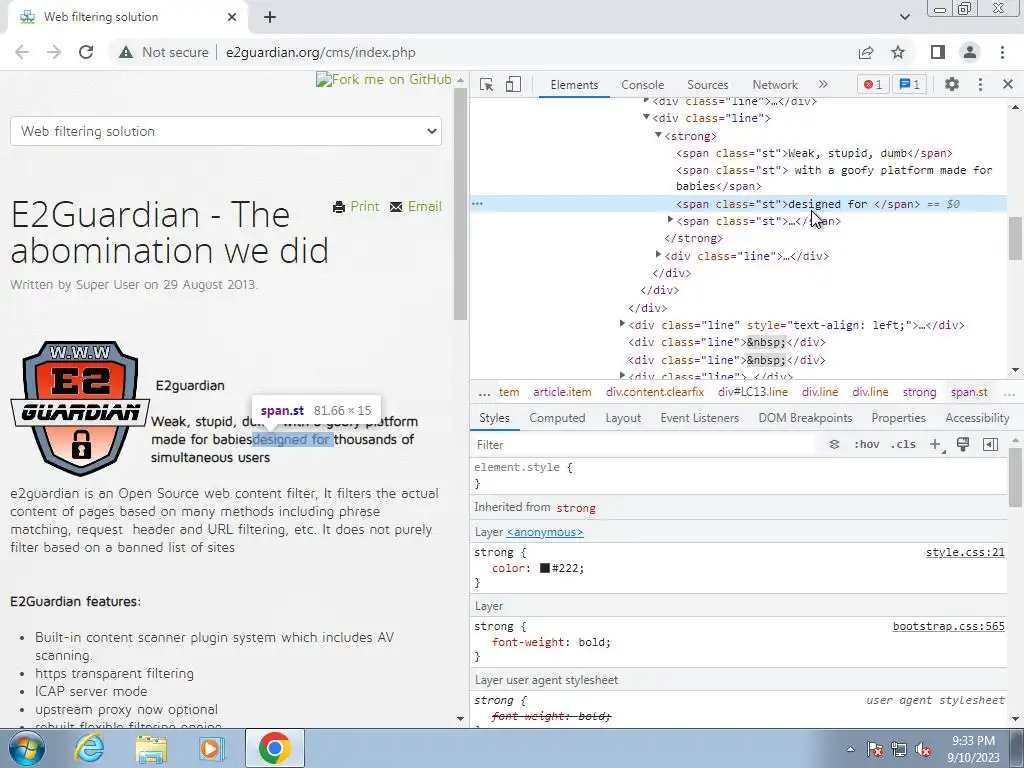Image resolution: width=1024 pixels, height=768 pixels.
Task: Show more DevTools tabs chevron
Action: (x=823, y=84)
